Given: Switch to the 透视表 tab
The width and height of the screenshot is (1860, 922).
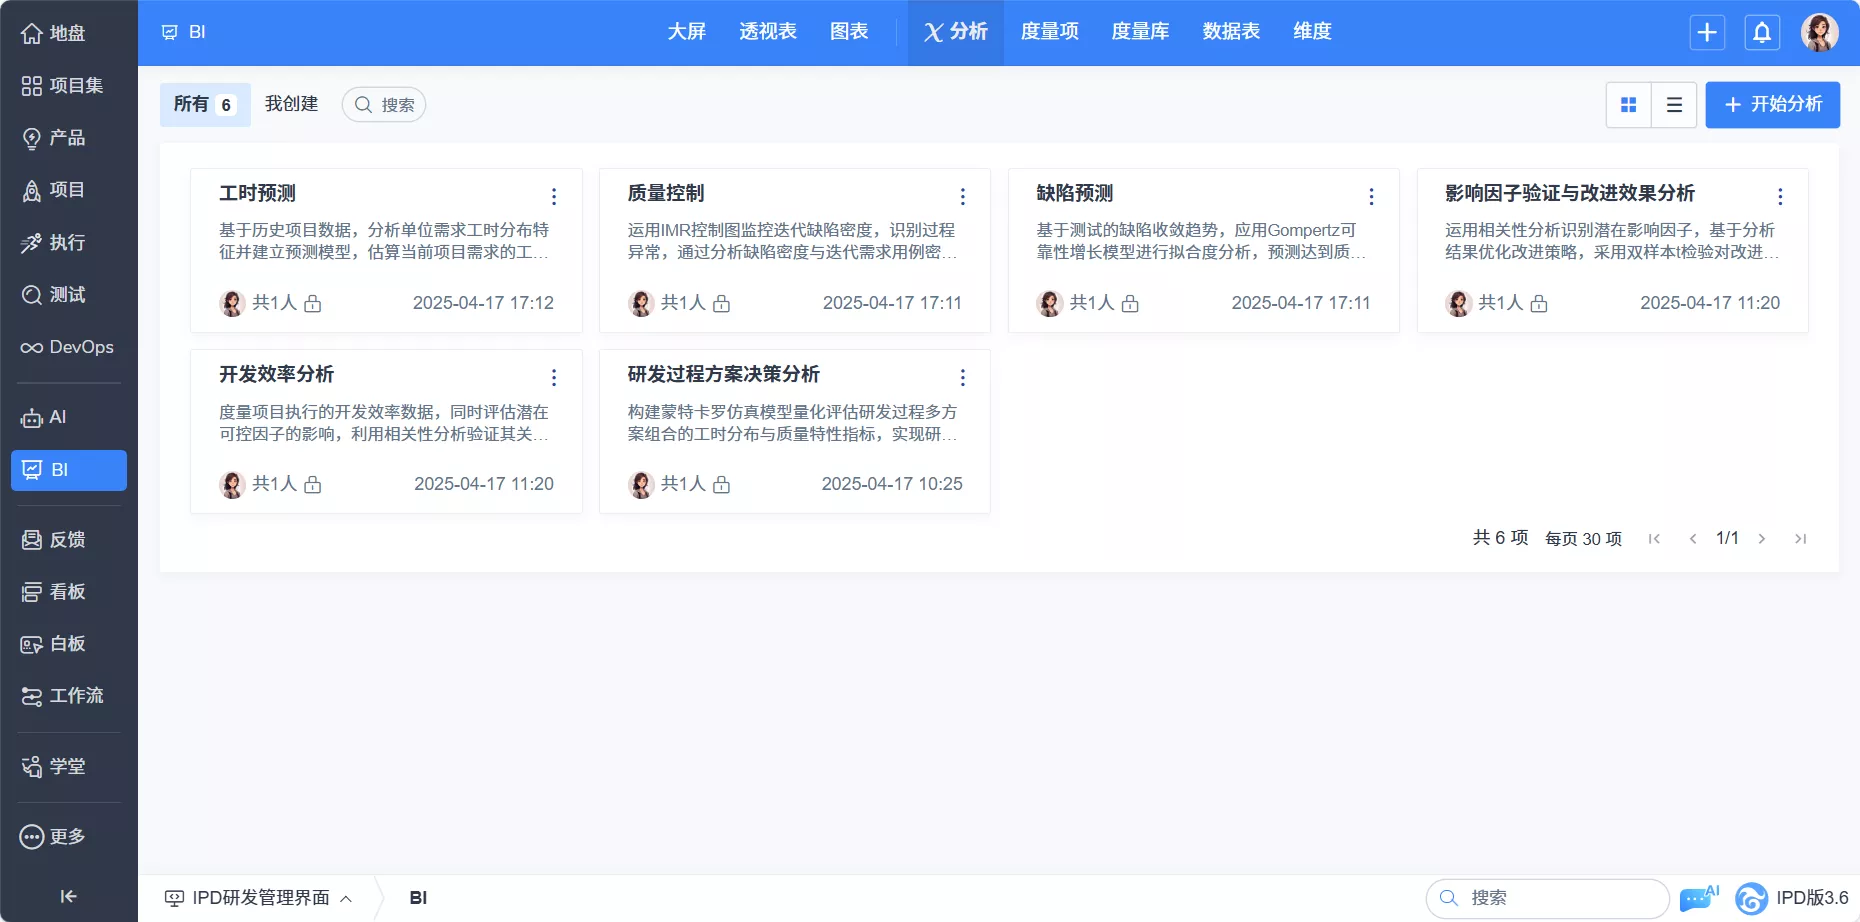Looking at the screenshot, I should pos(767,32).
